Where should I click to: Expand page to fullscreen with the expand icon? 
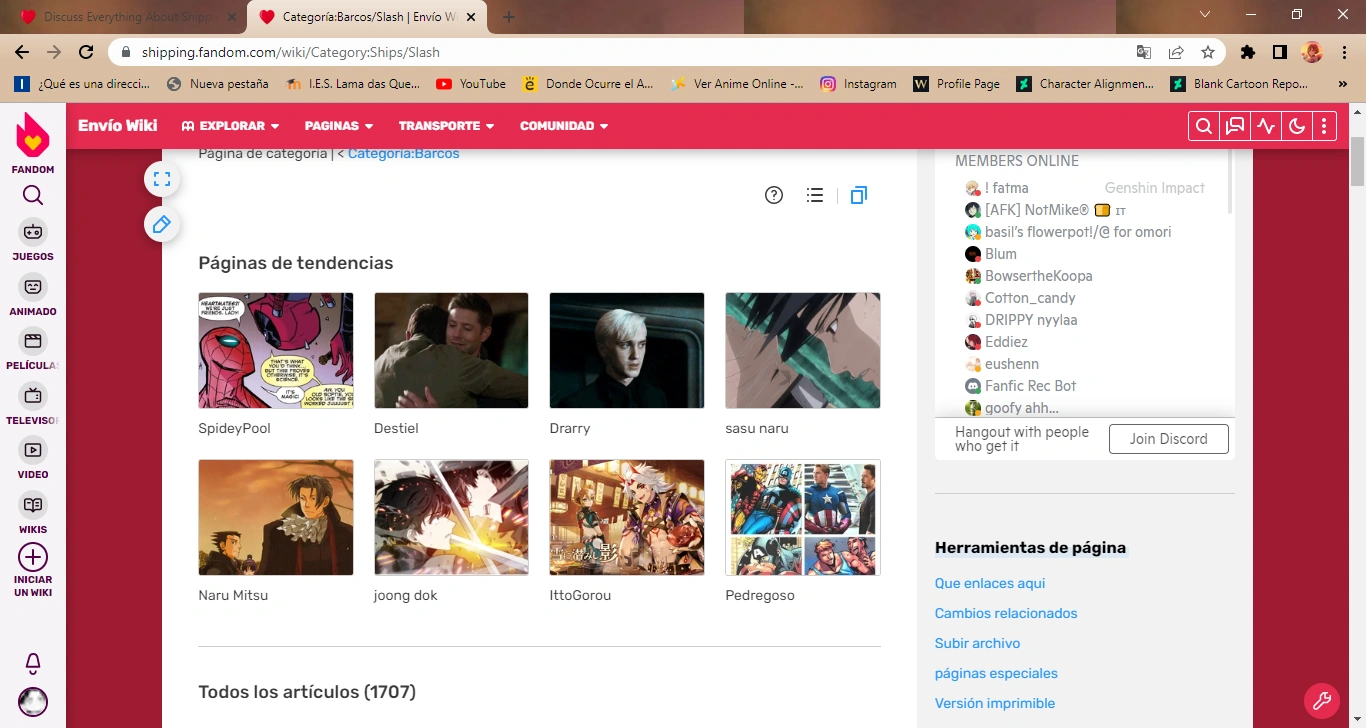162,178
